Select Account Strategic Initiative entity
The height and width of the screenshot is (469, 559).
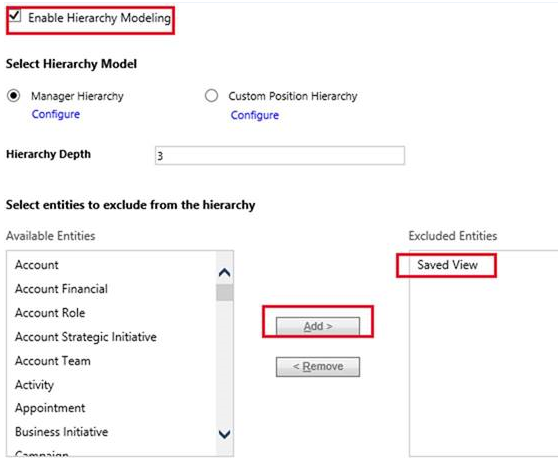(x=86, y=337)
